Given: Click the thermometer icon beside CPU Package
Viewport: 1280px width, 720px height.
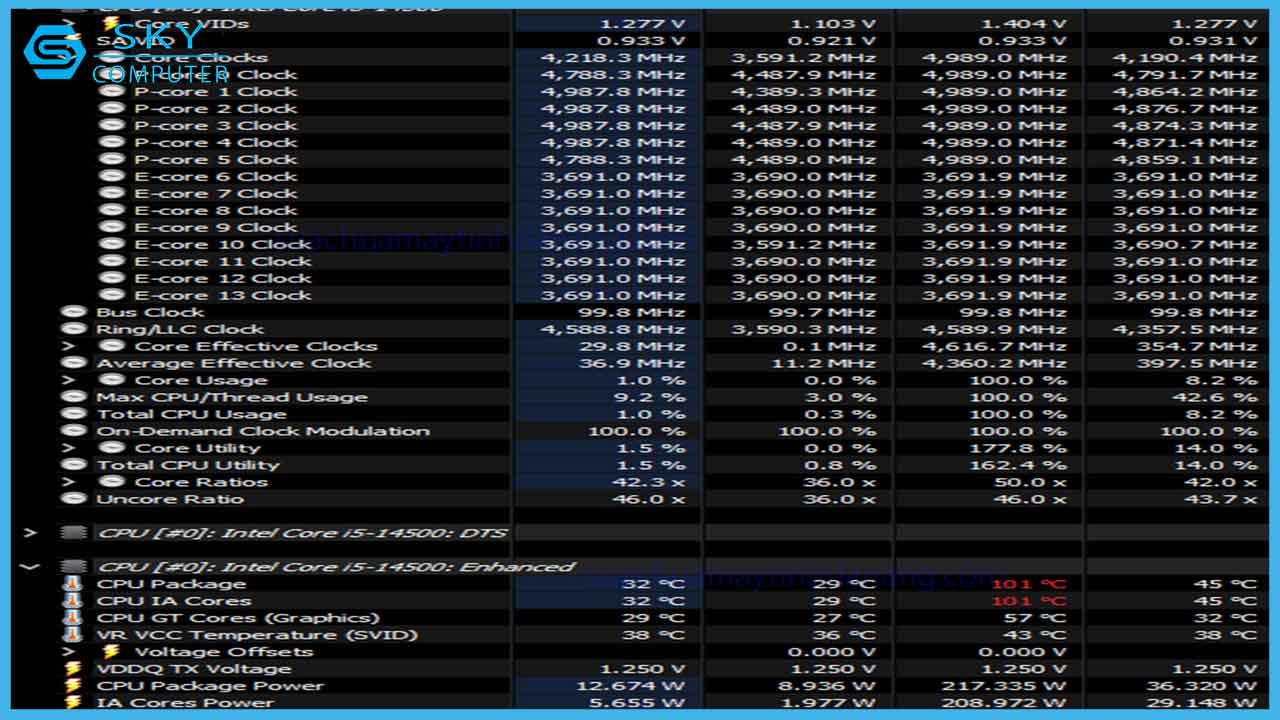Looking at the screenshot, I should point(70,583).
